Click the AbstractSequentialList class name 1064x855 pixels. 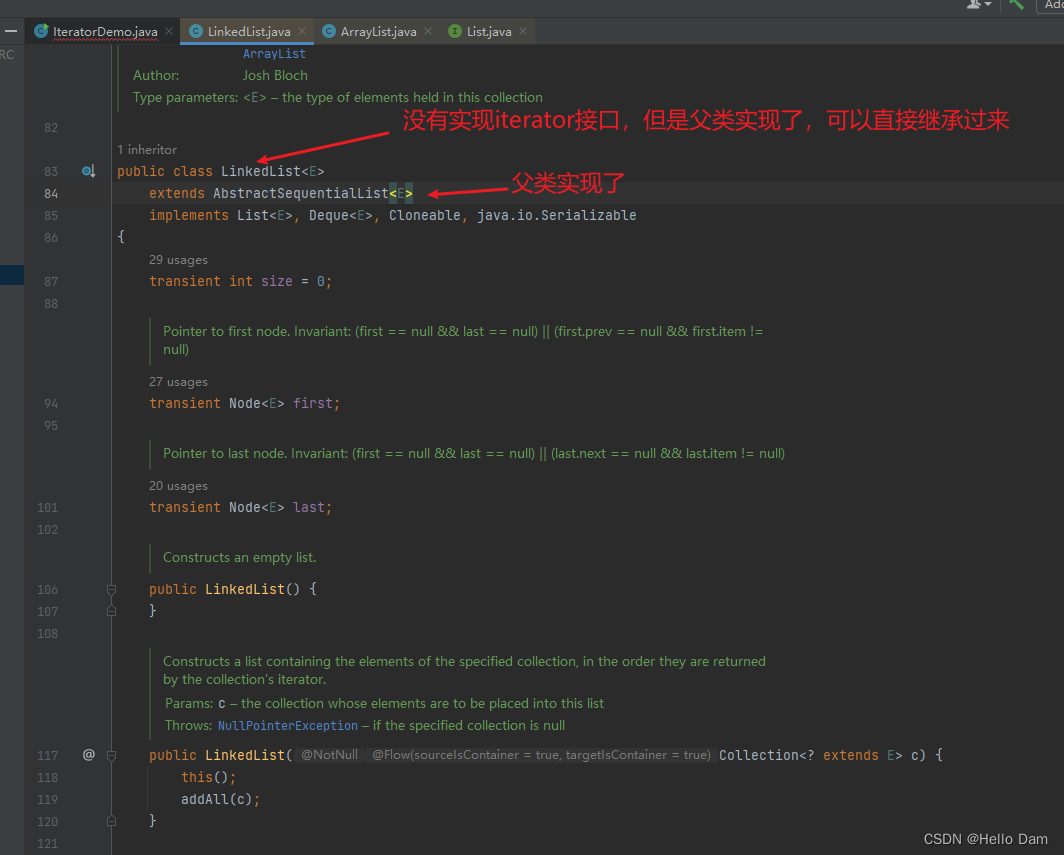(301, 193)
